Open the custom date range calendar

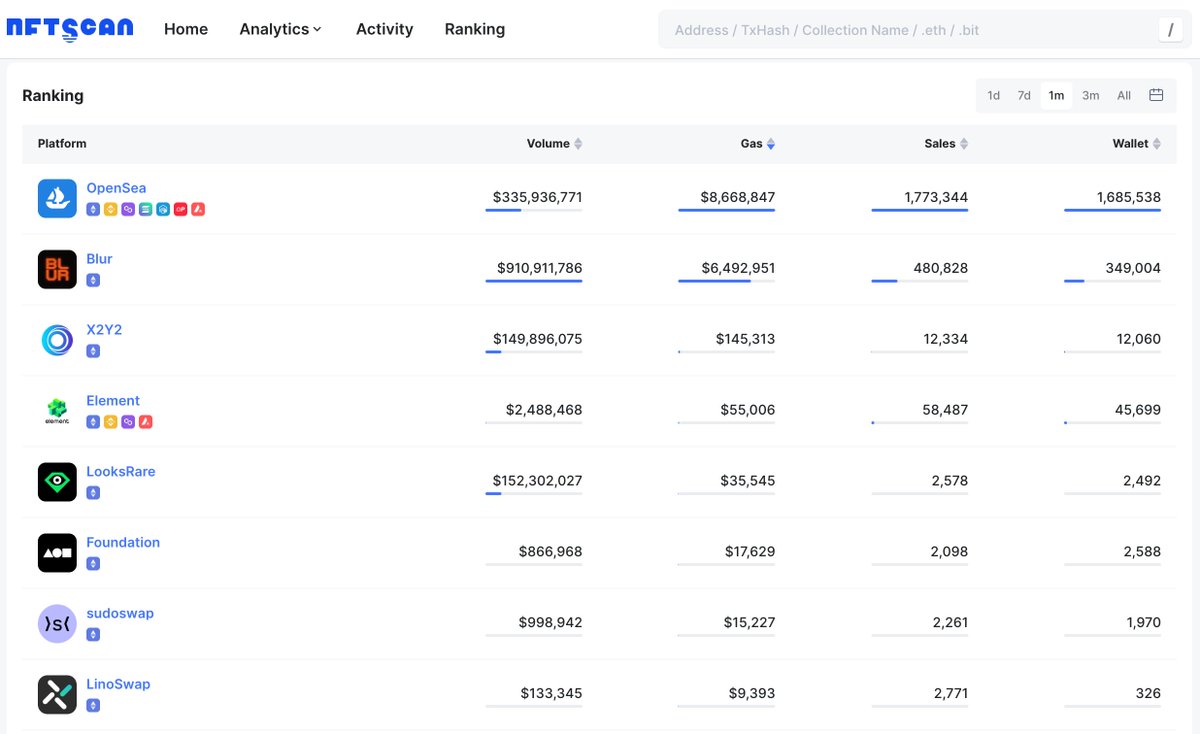click(1156, 95)
